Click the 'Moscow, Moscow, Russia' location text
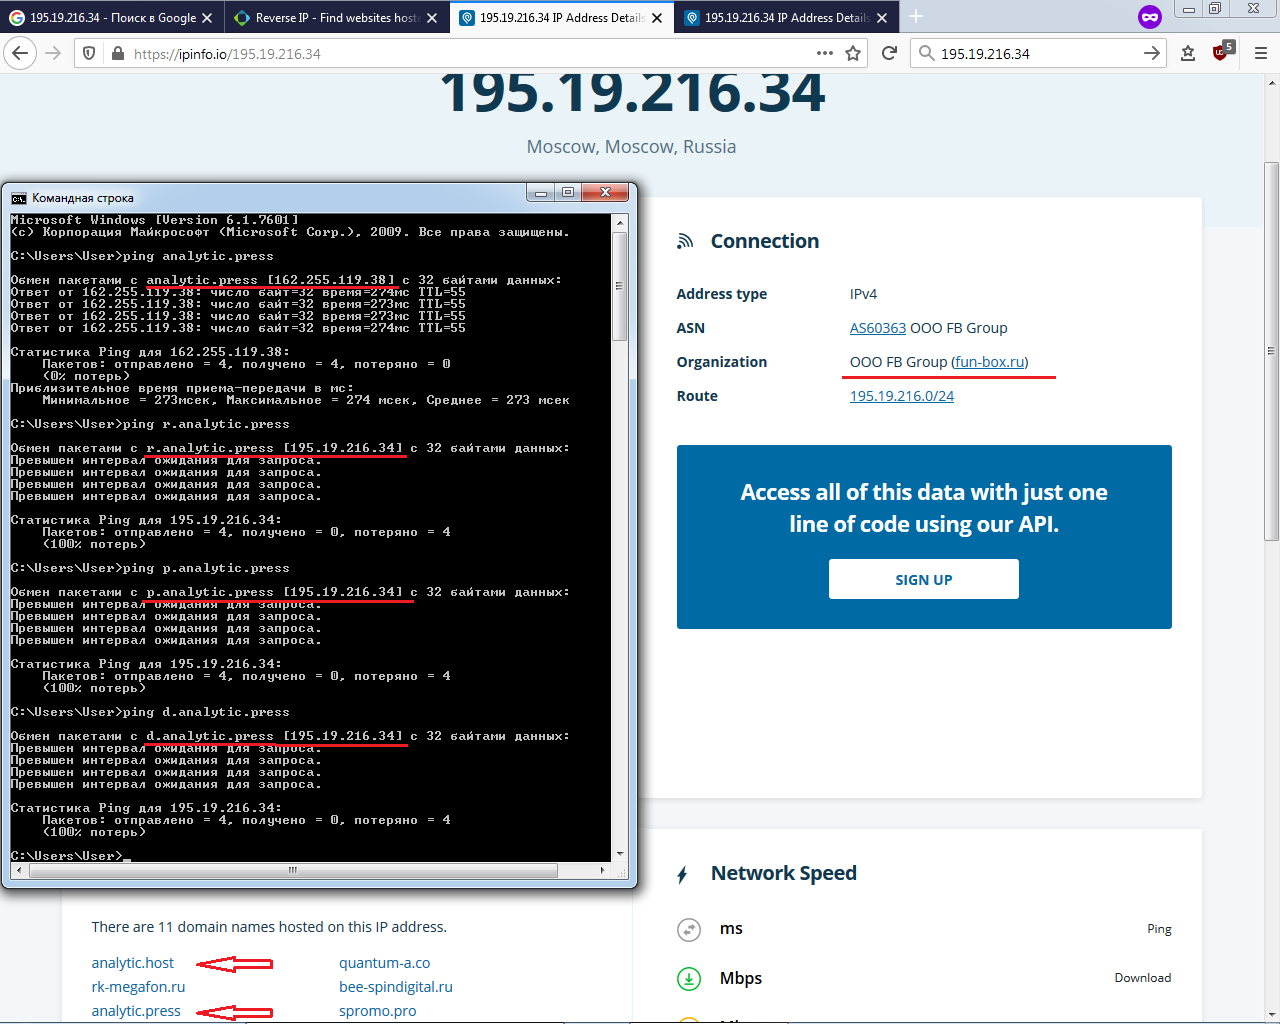 (631, 147)
